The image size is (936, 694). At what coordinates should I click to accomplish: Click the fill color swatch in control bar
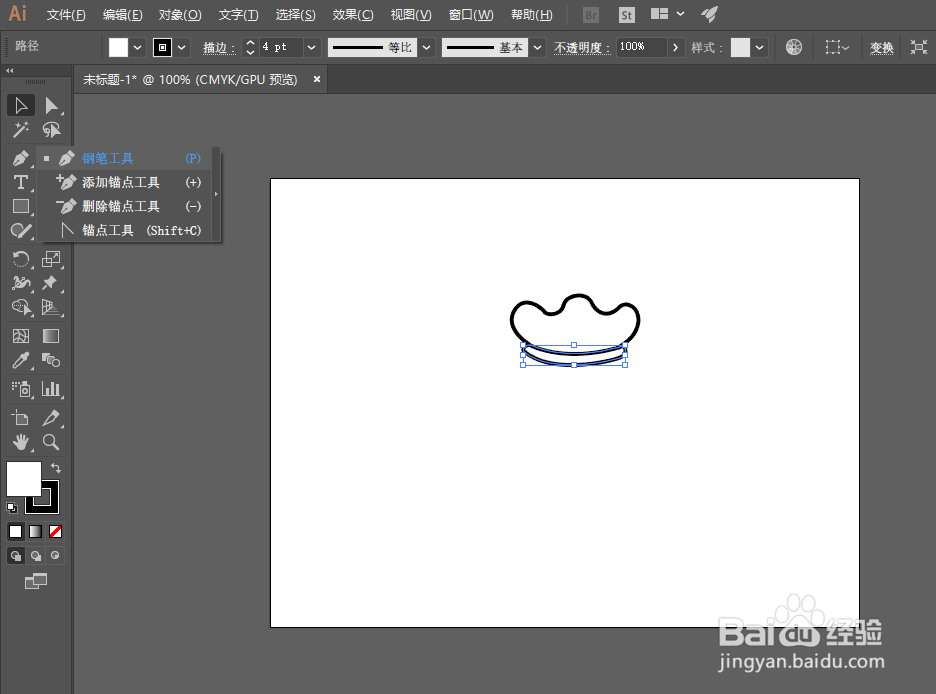click(x=118, y=47)
